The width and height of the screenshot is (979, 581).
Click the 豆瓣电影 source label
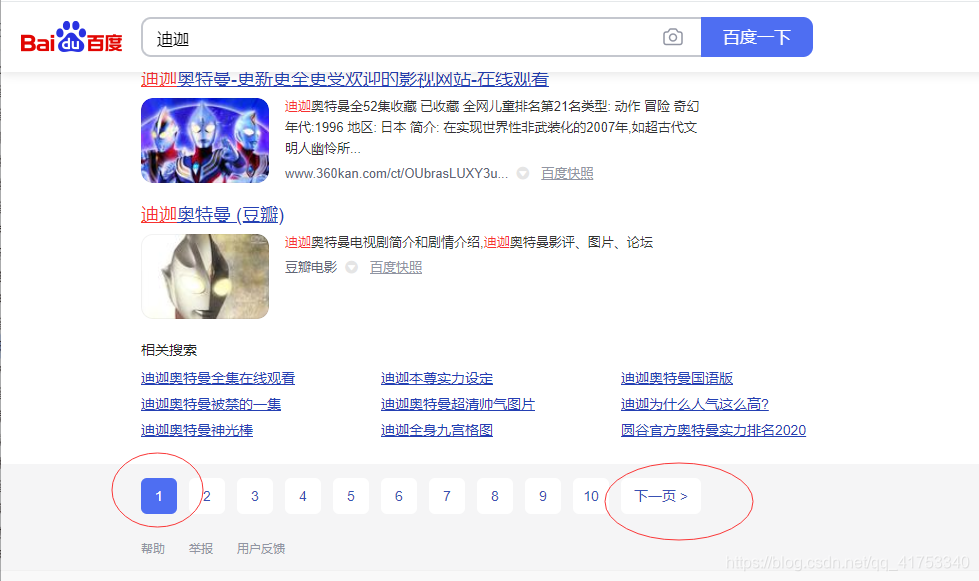point(311,268)
